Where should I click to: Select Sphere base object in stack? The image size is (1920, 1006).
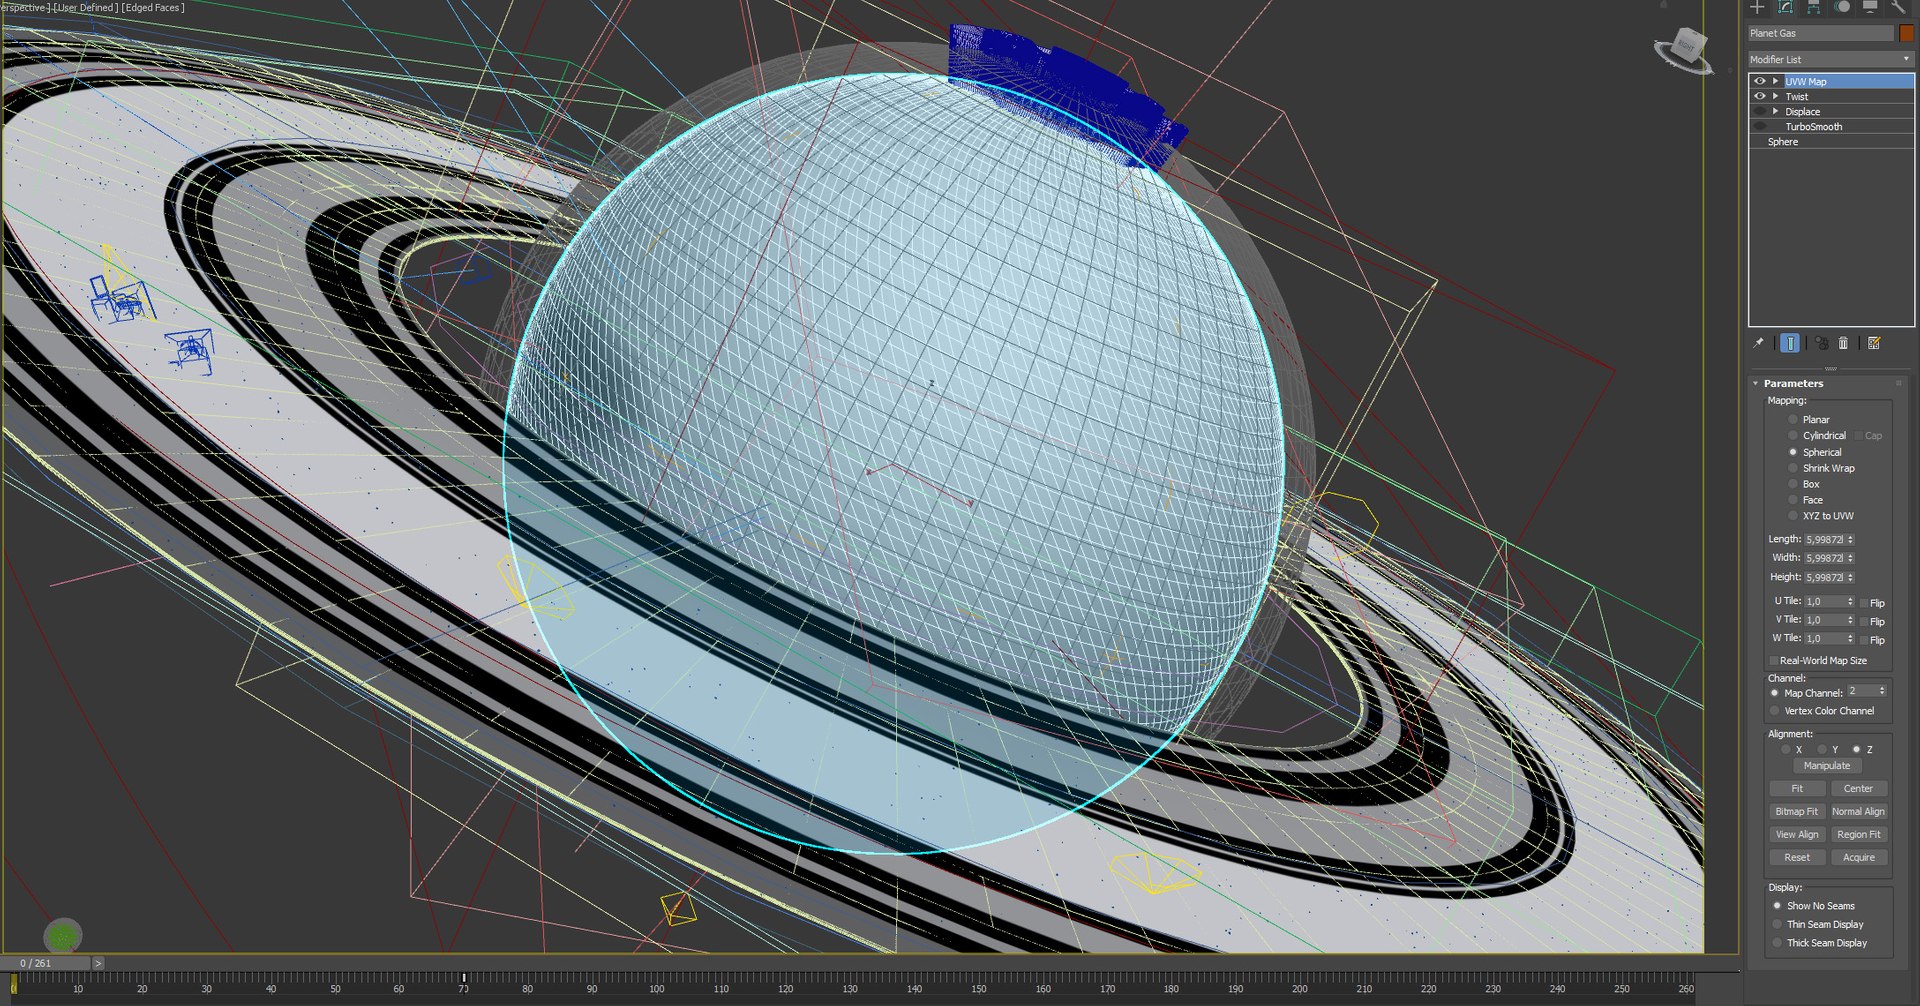coord(1782,142)
